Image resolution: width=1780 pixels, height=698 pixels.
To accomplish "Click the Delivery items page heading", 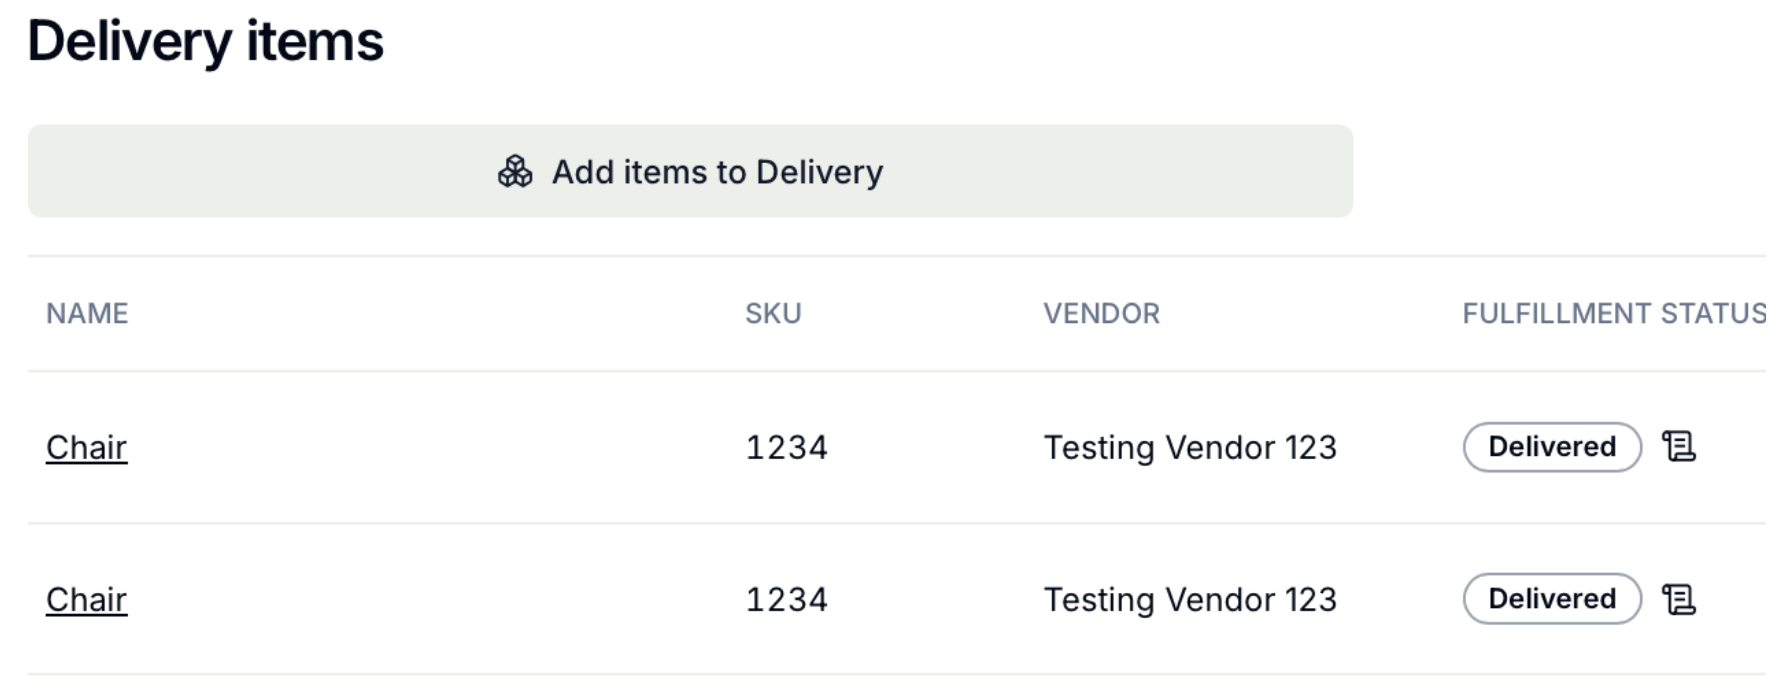I will (206, 42).
